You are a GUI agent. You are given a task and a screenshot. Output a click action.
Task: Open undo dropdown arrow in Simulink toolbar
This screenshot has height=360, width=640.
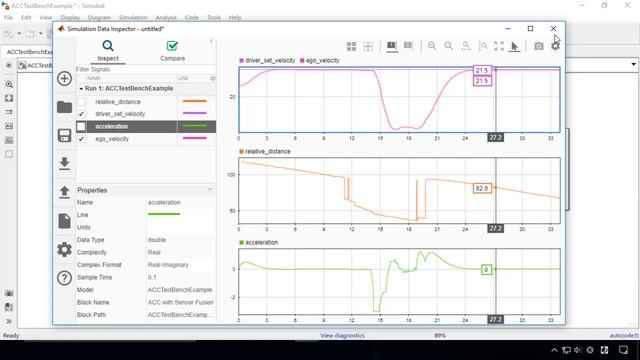pos(19,33)
